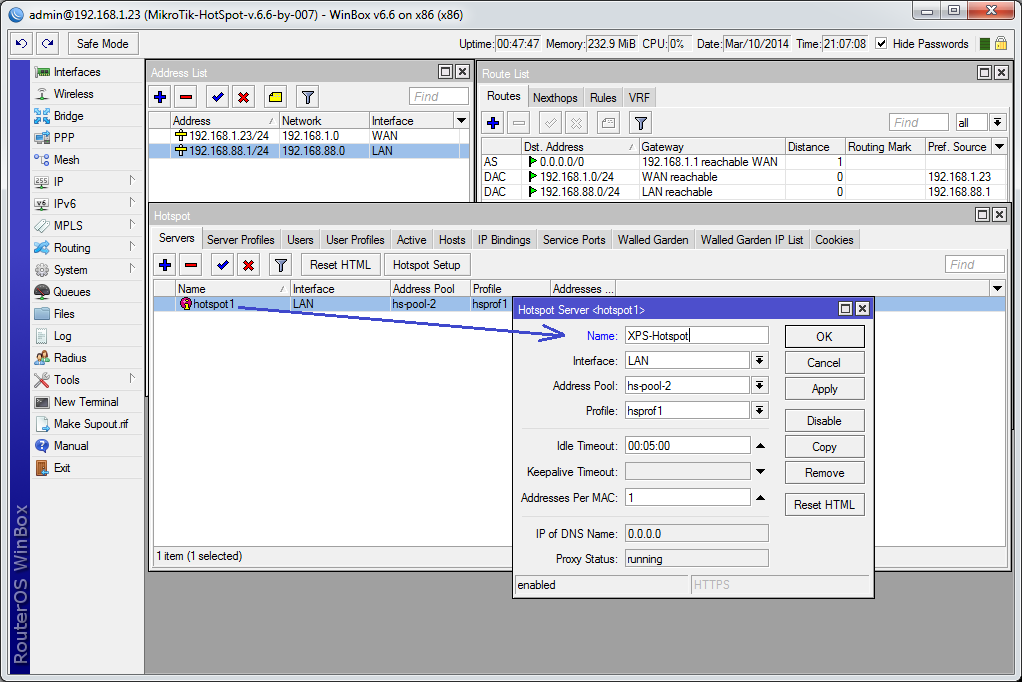Click Apply in Hotspot Server dialog
Screen dimensions: 1022x682
825,389
